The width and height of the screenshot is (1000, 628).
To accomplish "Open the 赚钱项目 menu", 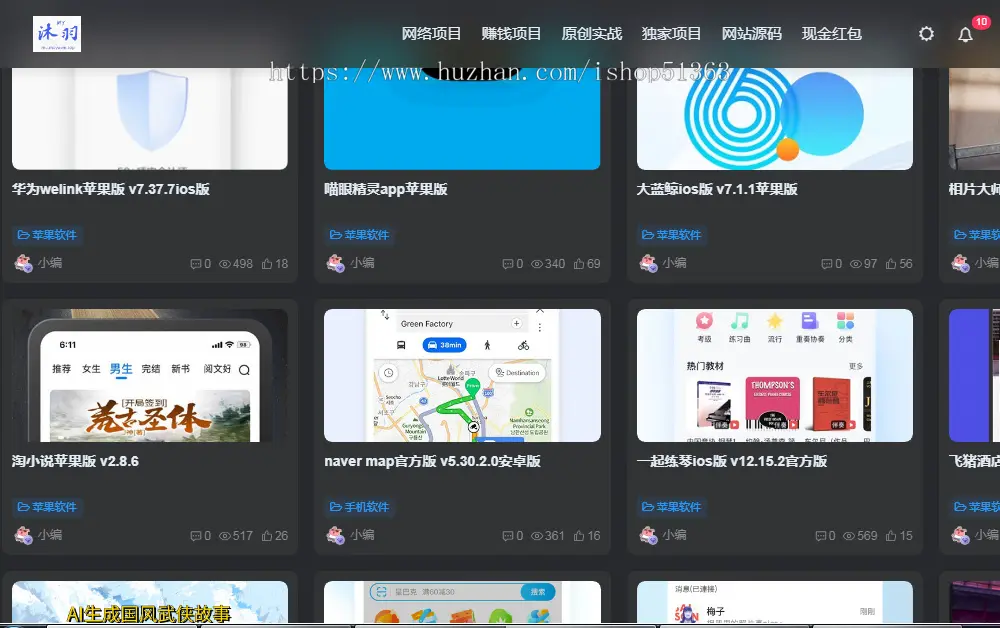I will click(x=511, y=34).
